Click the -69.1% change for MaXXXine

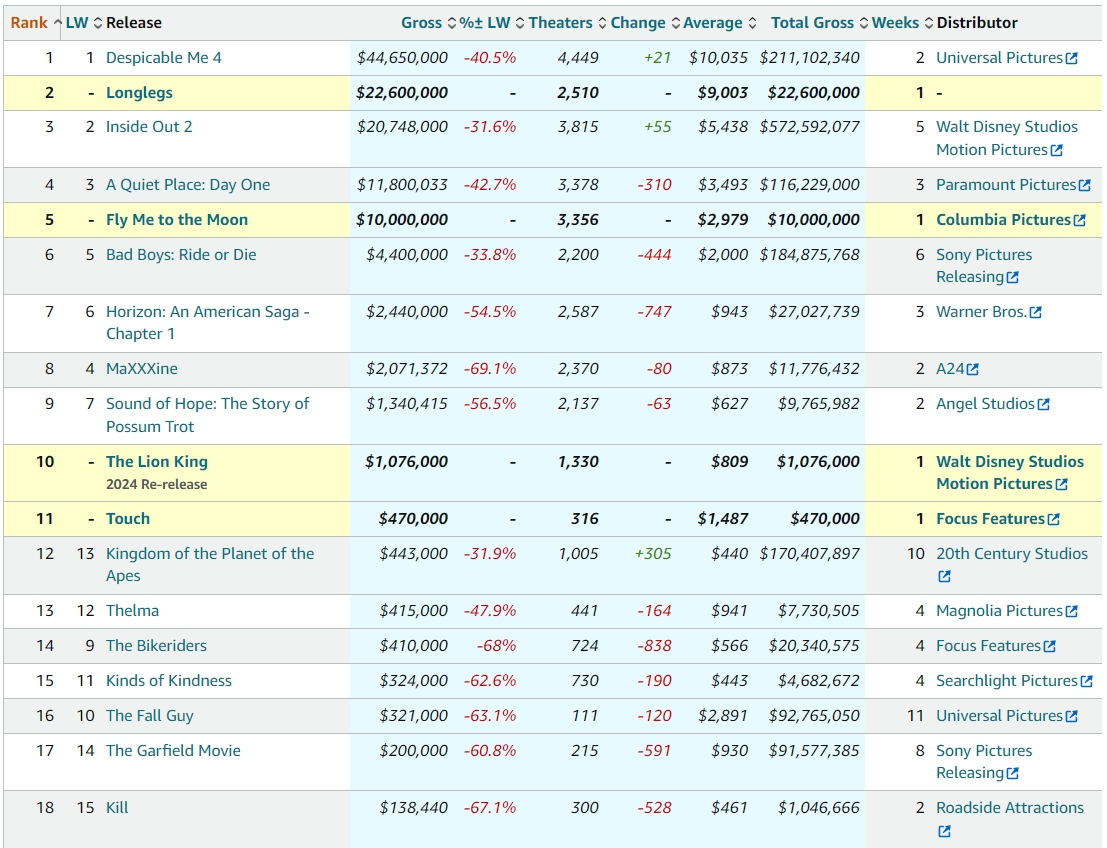[x=490, y=369]
